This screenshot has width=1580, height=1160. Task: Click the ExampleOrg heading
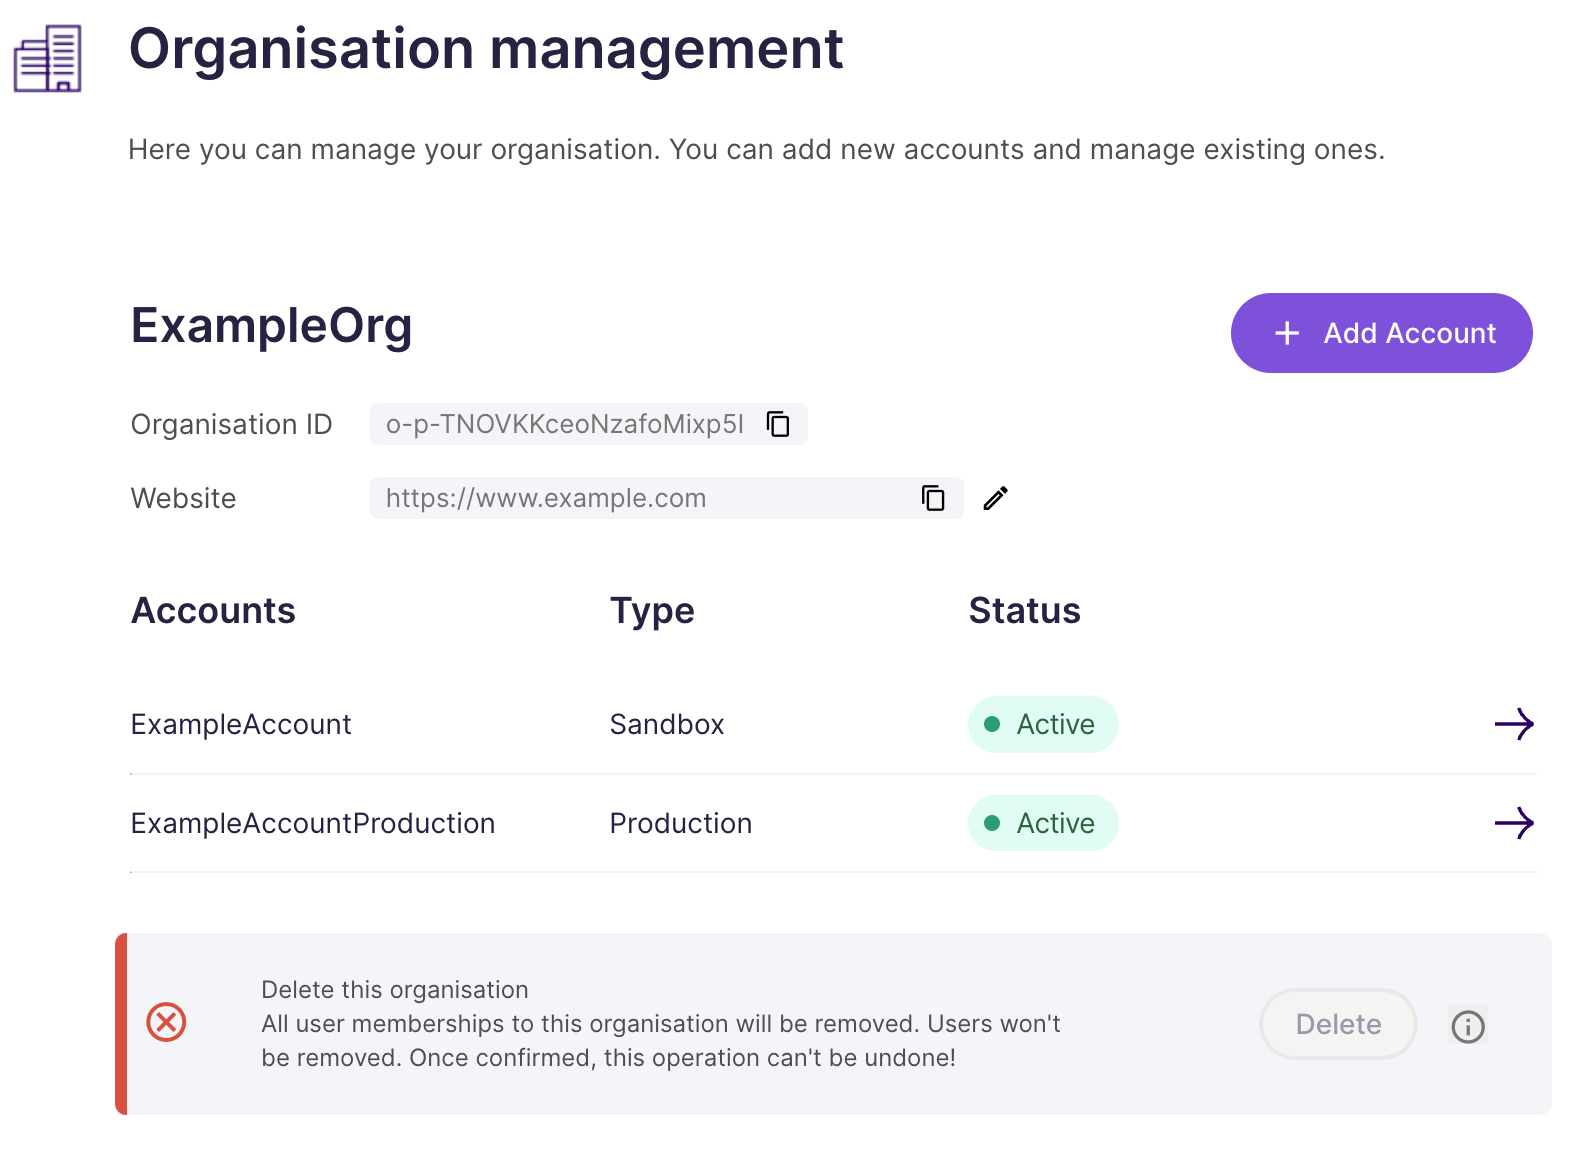coord(271,326)
